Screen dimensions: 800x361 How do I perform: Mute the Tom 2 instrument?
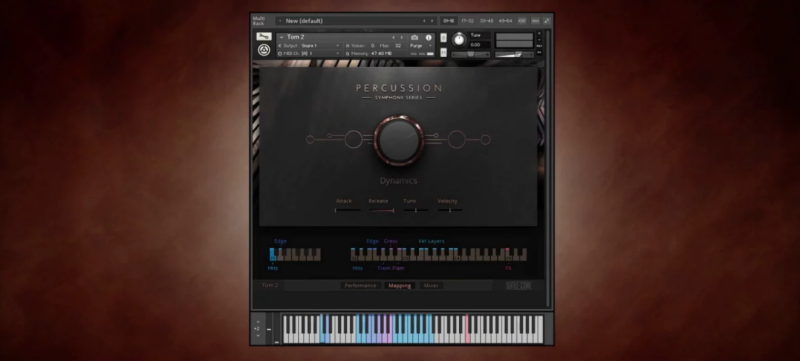coord(443,52)
